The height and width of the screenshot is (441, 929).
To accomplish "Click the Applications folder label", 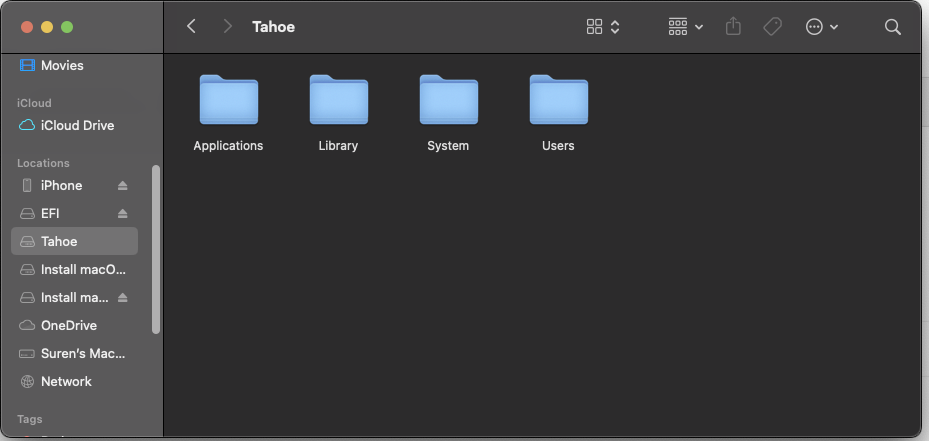I will click(228, 146).
